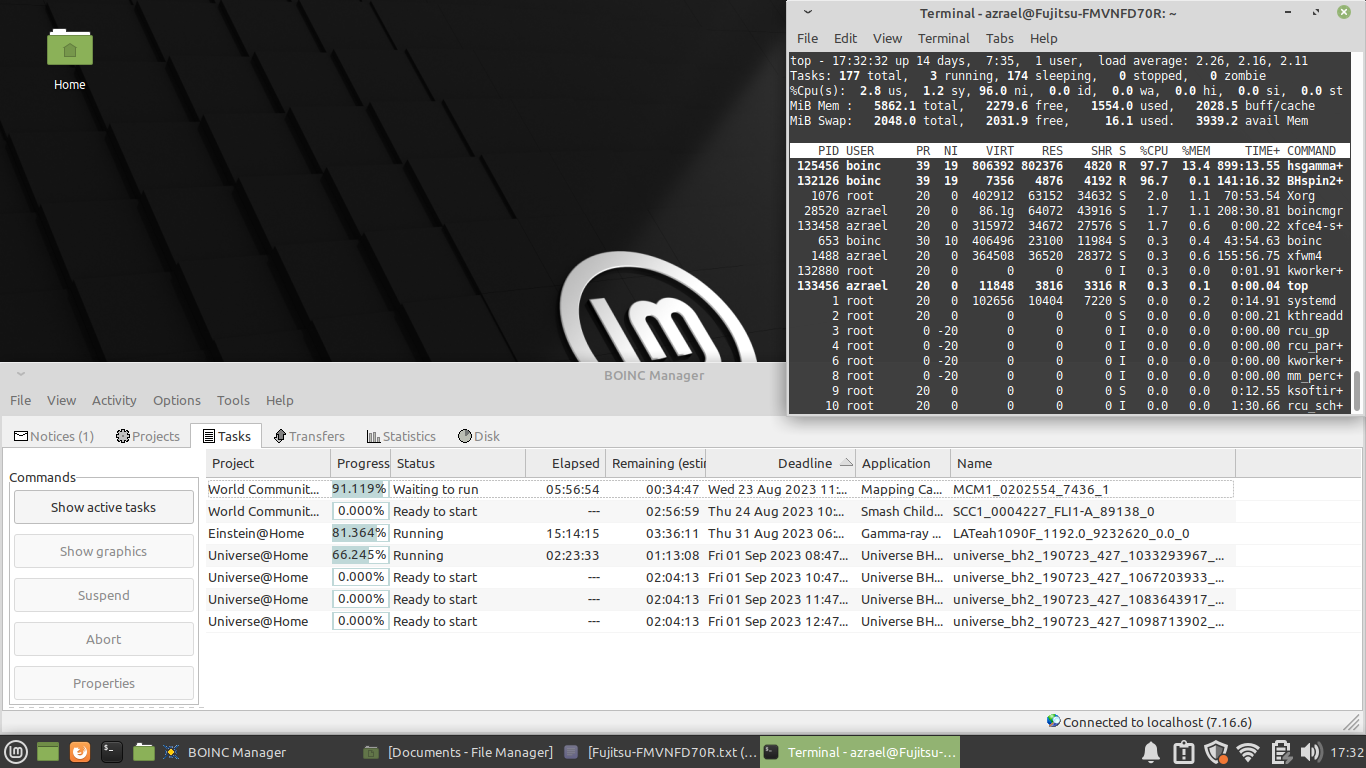Open BOINC Manager Help menu
Image resolution: width=1366 pixels, height=768 pixels.
pyautogui.click(x=280, y=400)
